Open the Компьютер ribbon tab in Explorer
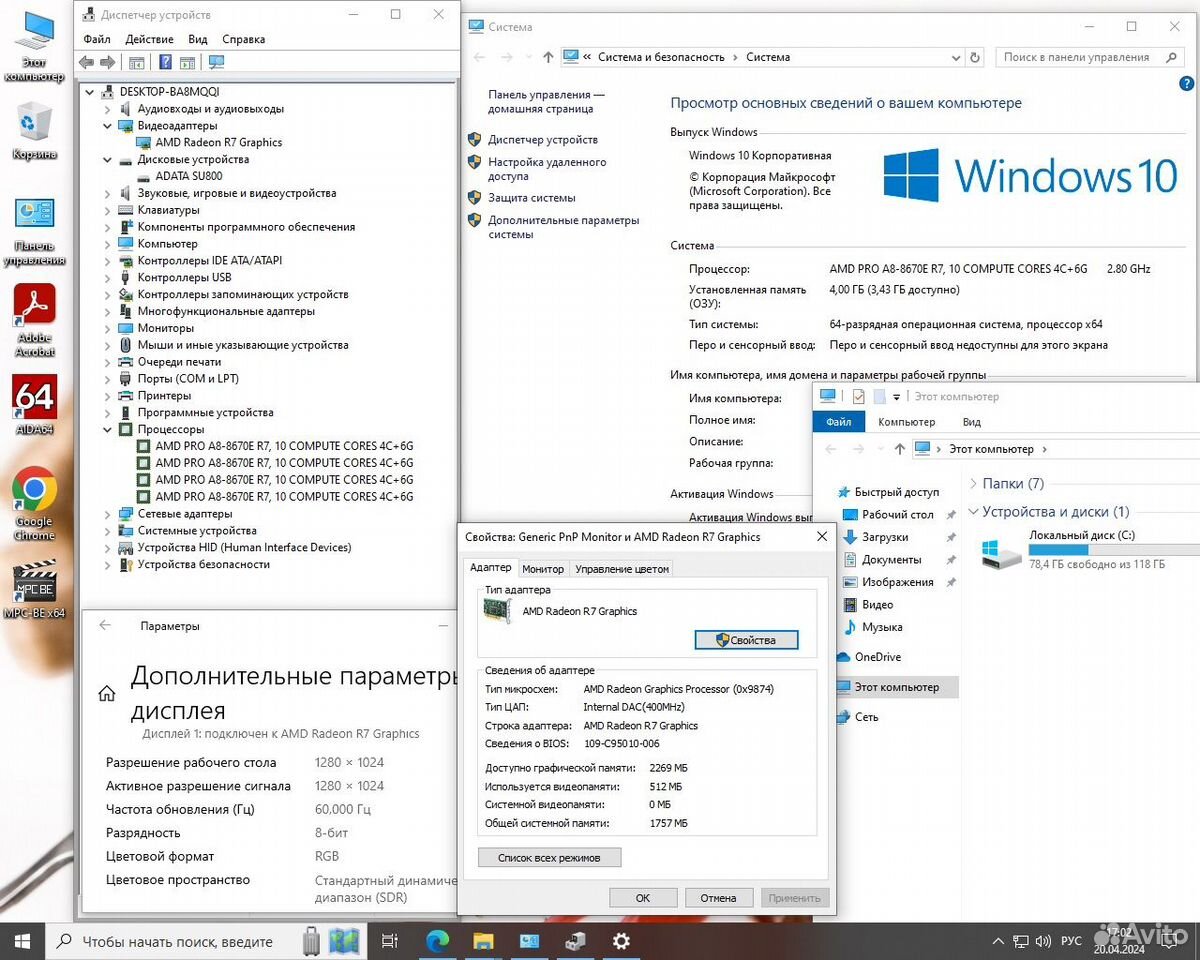The image size is (1200, 960). [x=906, y=422]
